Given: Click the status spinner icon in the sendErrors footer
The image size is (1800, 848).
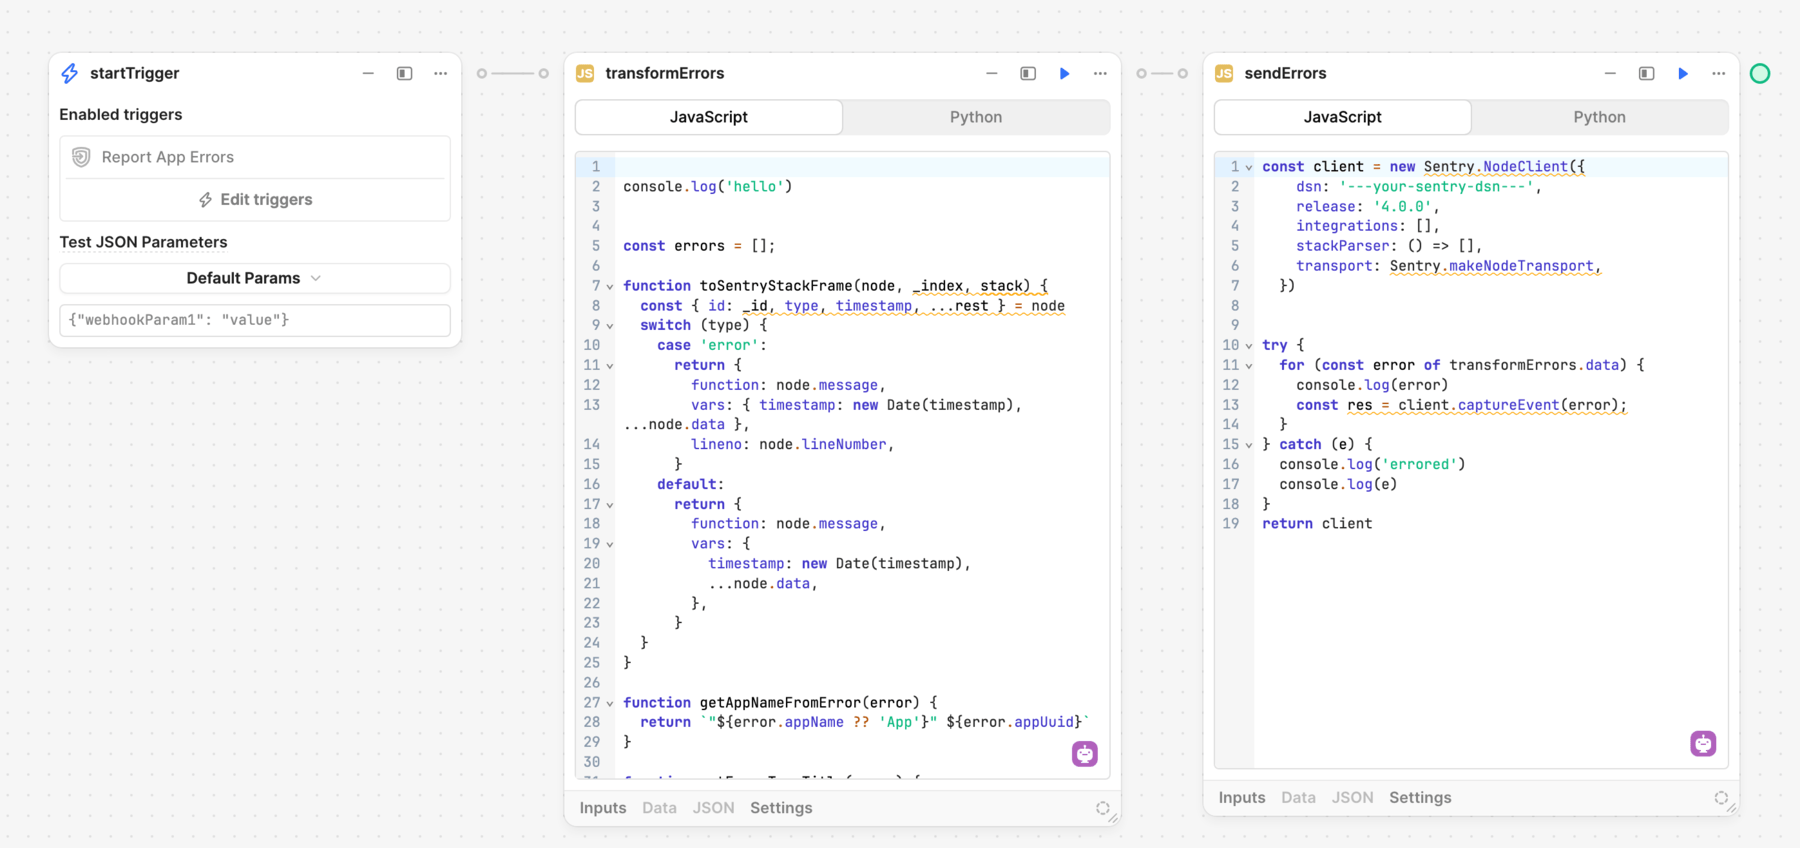Looking at the screenshot, I should tap(1721, 798).
